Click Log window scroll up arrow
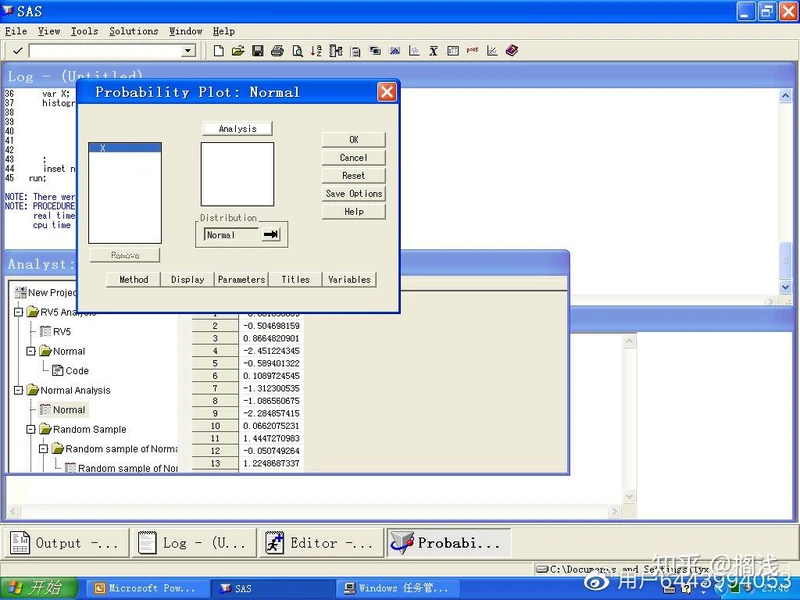 pos(785,96)
